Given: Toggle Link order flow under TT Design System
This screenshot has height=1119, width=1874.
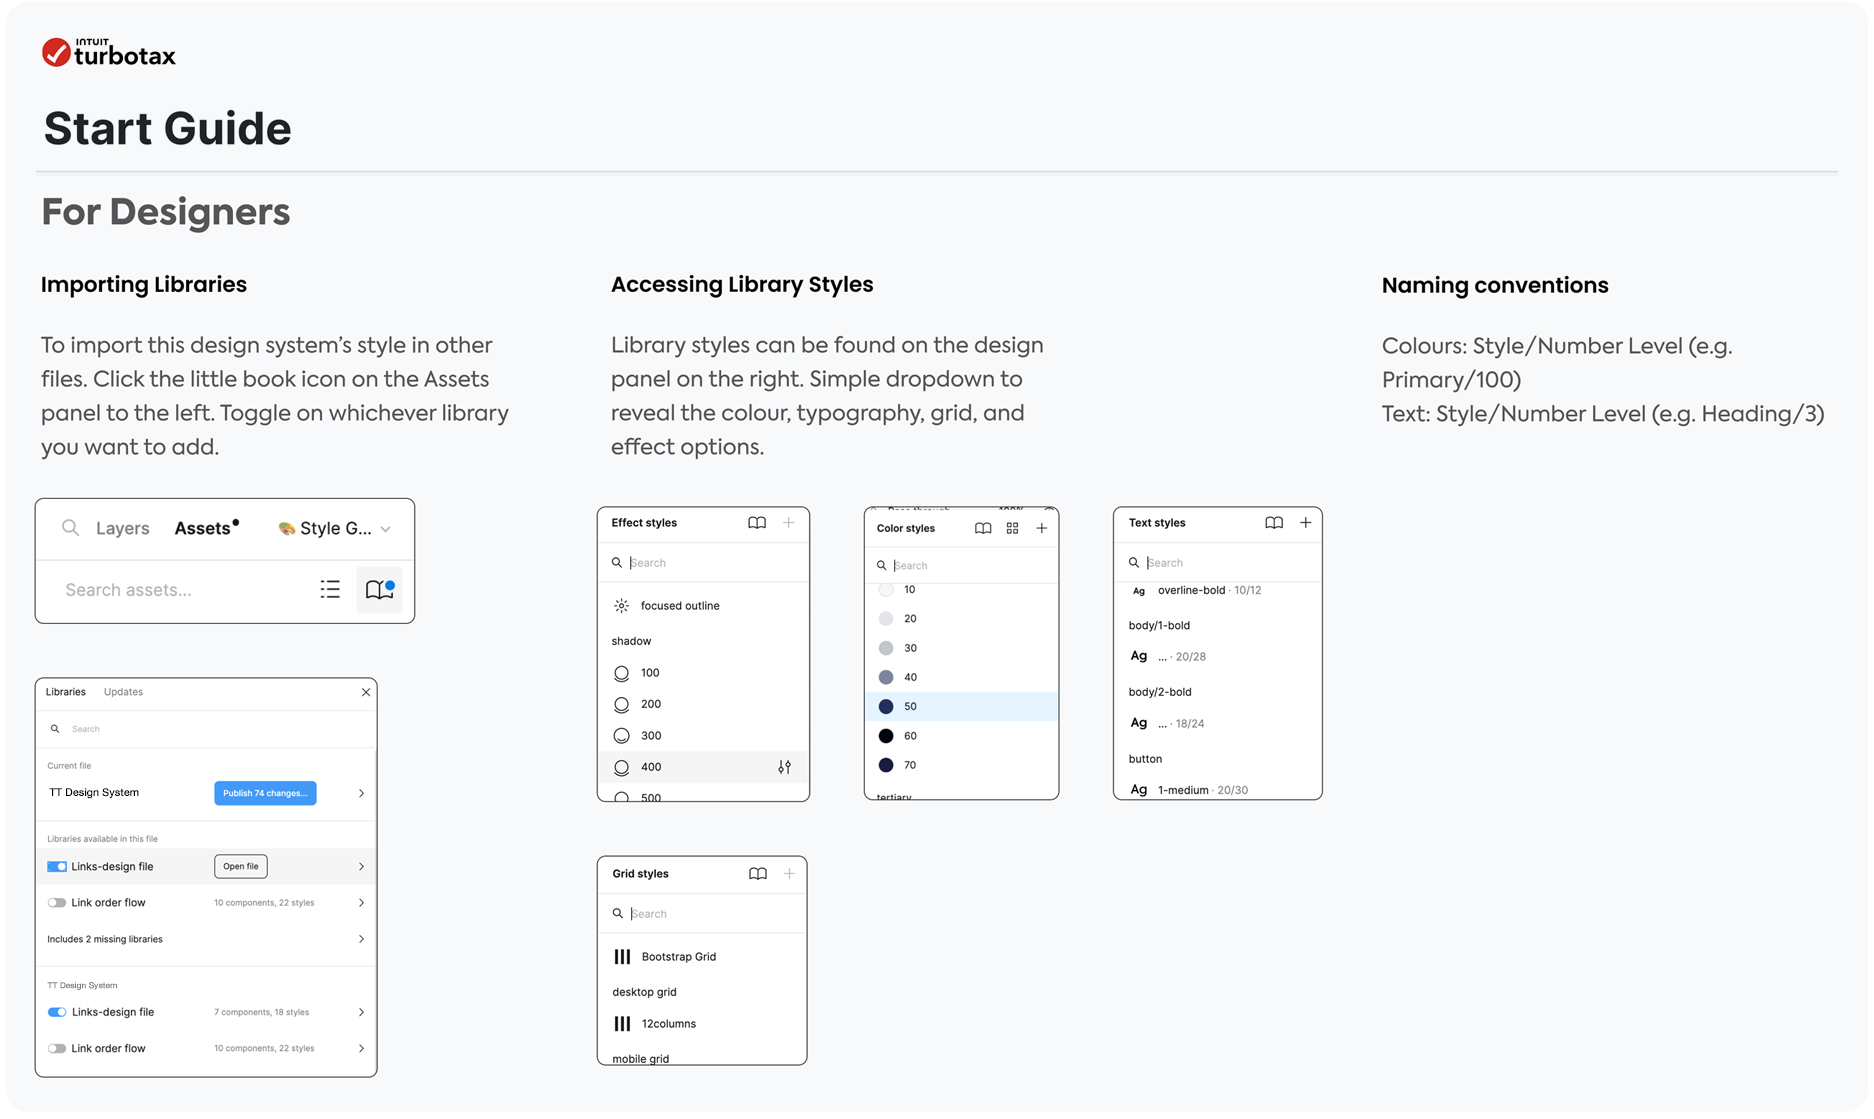Looking at the screenshot, I should tap(57, 1049).
